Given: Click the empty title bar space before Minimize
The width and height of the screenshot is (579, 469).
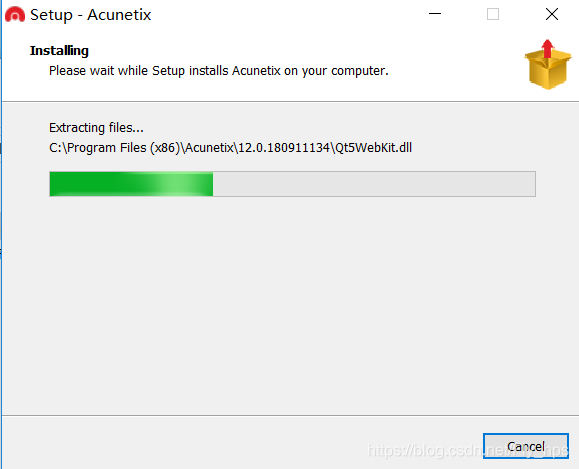Looking at the screenshot, I should tap(288, 15).
